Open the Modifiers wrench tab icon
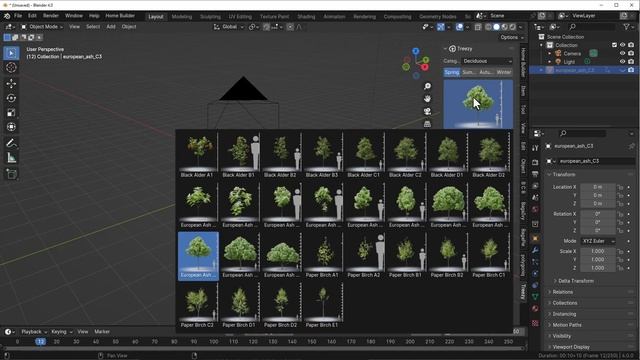The width and height of the screenshot is (640, 360). click(x=535, y=250)
